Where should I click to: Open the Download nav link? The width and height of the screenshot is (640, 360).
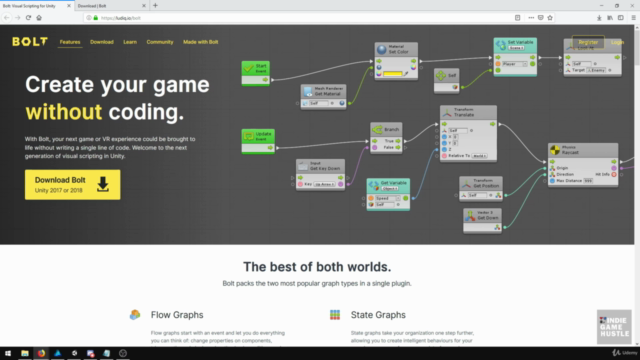[x=102, y=42]
